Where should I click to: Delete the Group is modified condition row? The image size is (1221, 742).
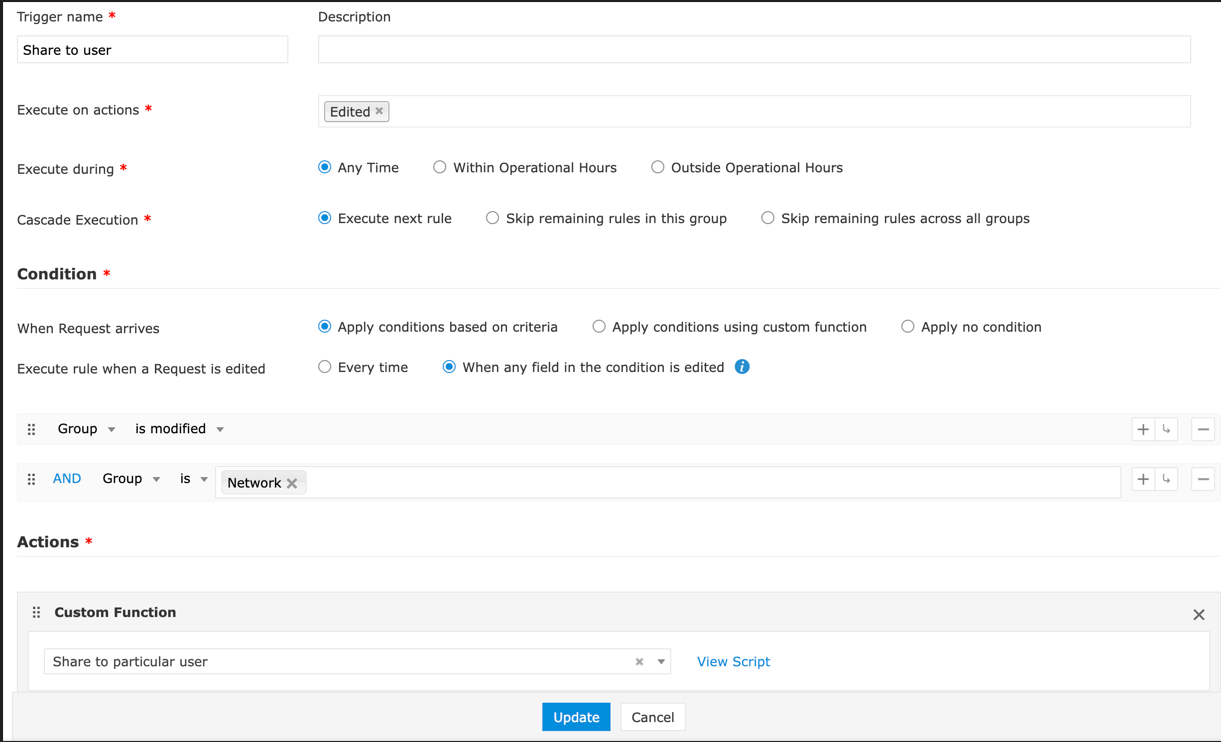tap(1203, 429)
